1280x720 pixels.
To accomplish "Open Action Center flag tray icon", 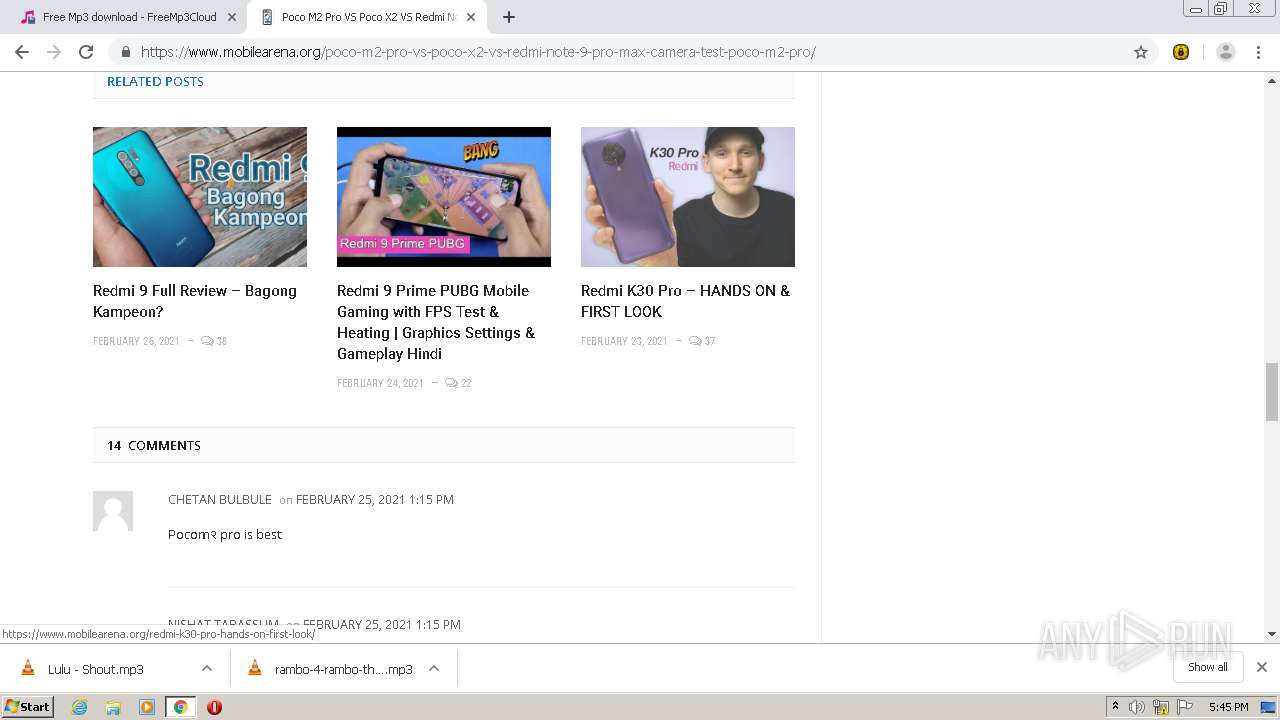I will [1186, 707].
